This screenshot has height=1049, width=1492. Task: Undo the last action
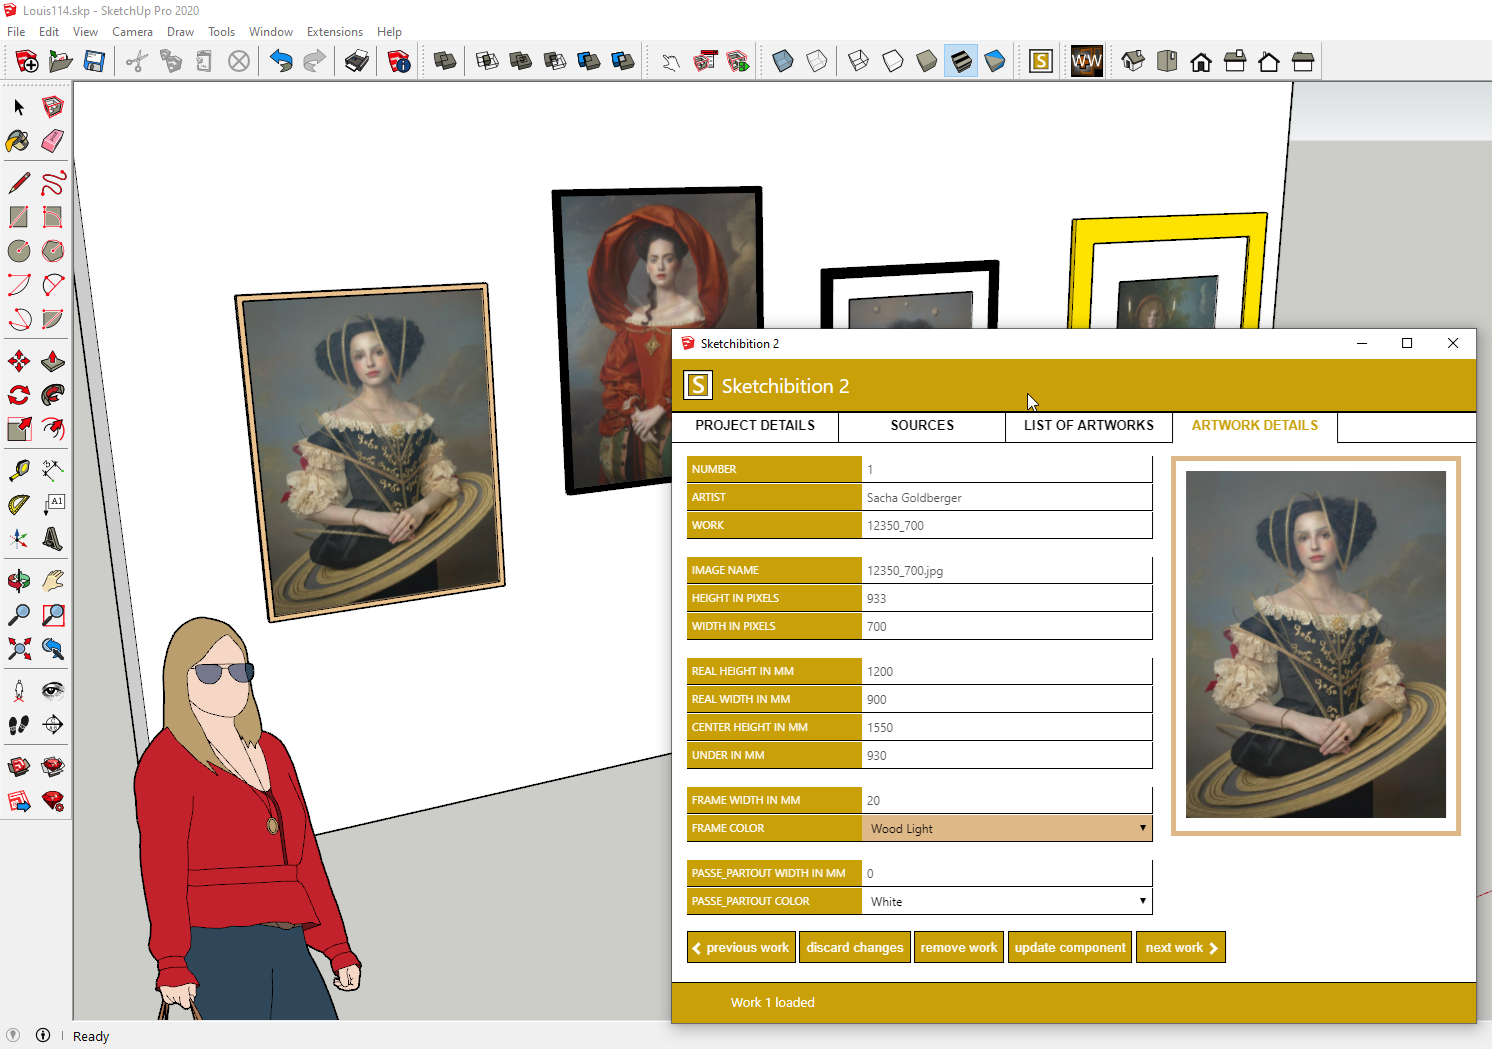281,61
